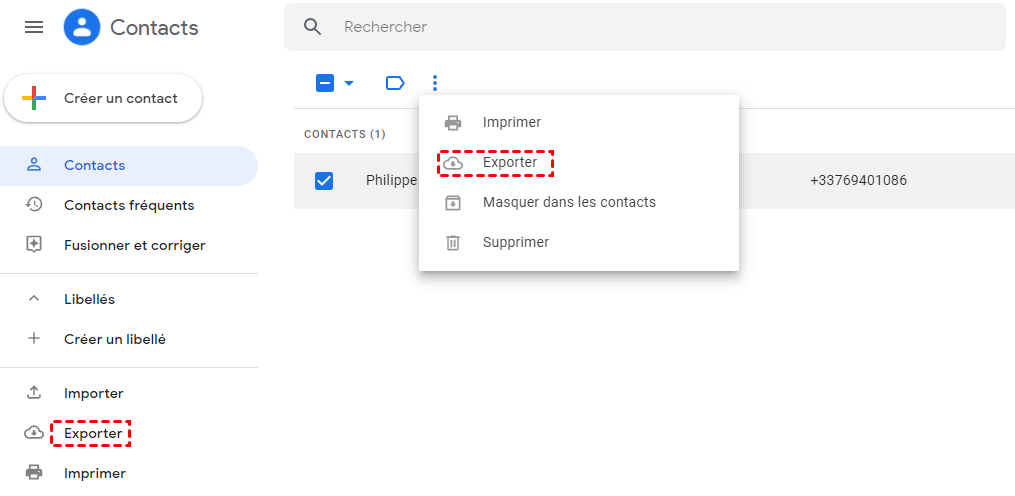Uncheck the Philippe contact checkbox
This screenshot has width=1015, height=496.
324,181
